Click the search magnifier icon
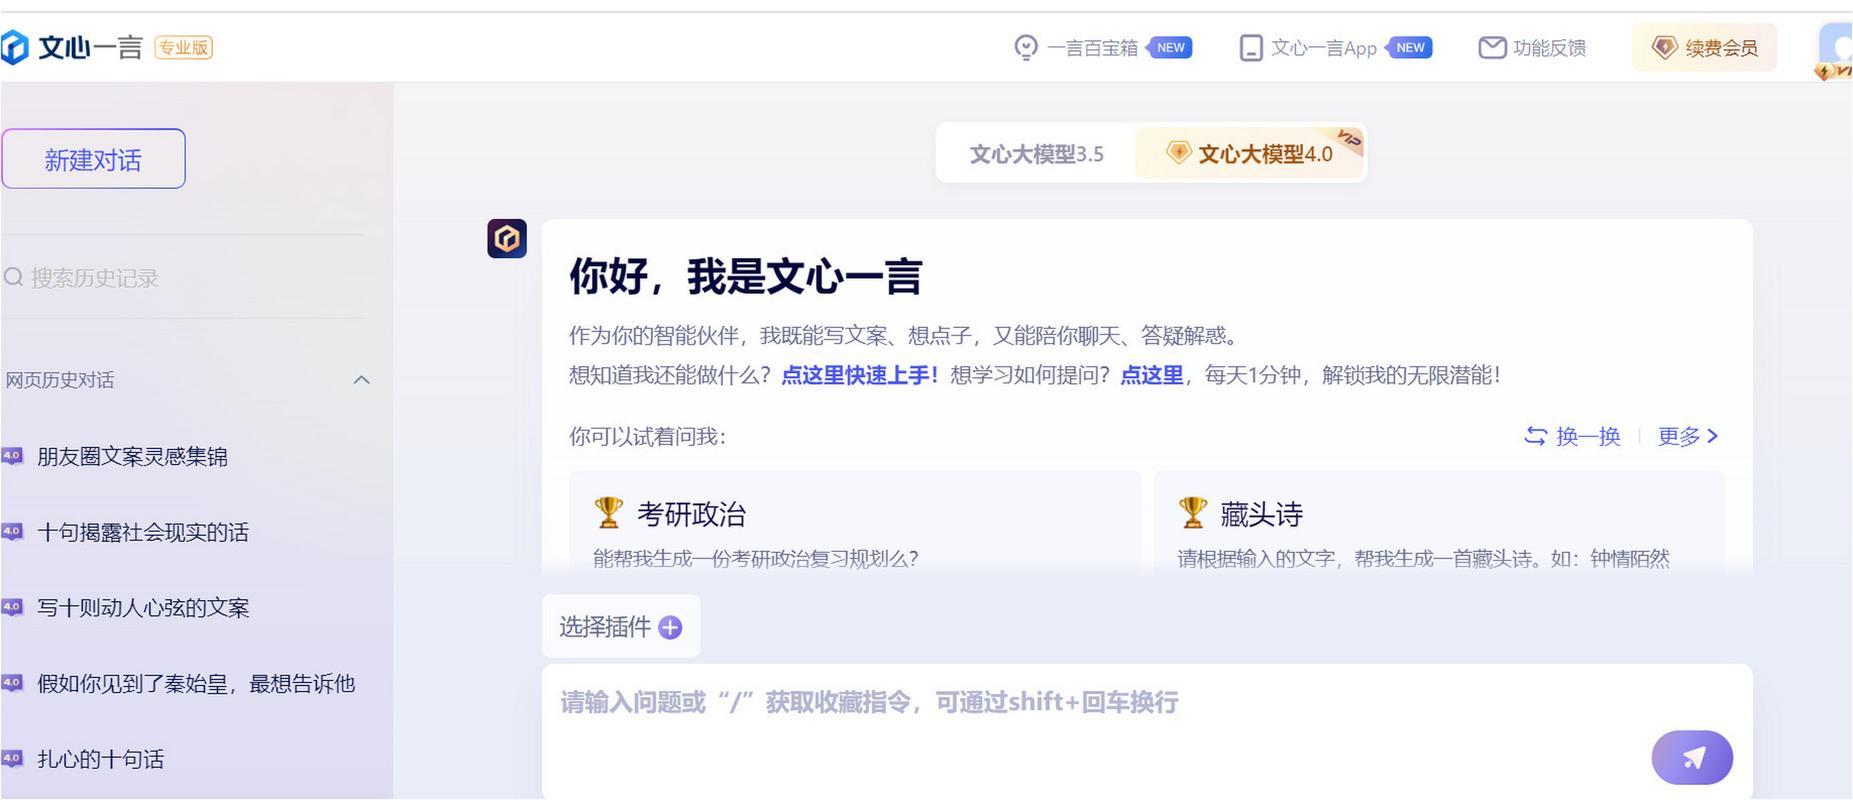The image size is (1853, 800). 14,277
